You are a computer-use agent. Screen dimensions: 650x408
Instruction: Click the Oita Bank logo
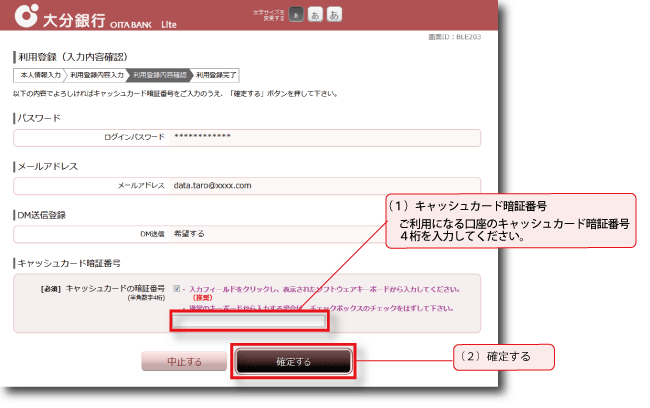[95, 17]
